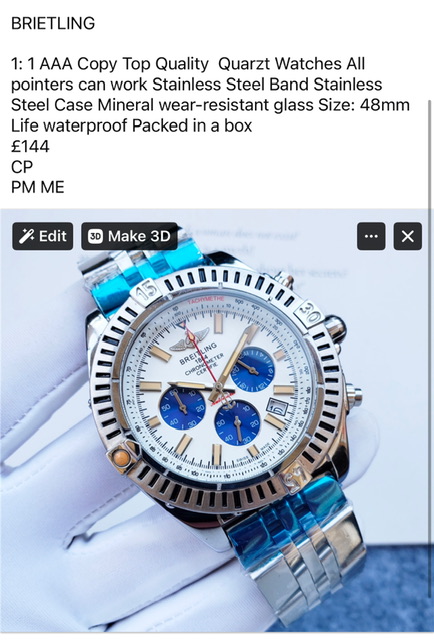Open the three-dots more options menu
The image size is (434, 640).
tap(371, 236)
